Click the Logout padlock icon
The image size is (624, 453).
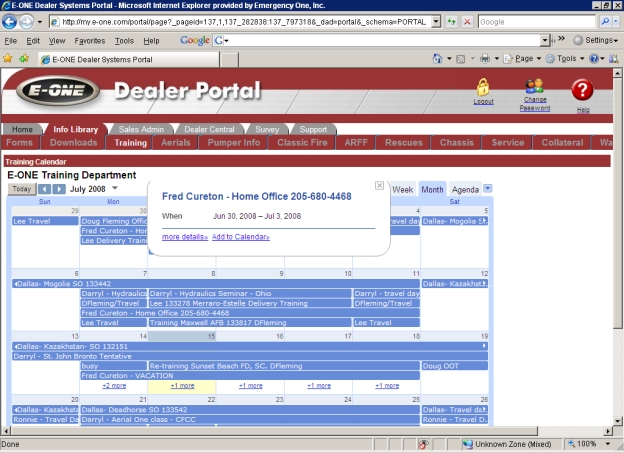click(483, 87)
